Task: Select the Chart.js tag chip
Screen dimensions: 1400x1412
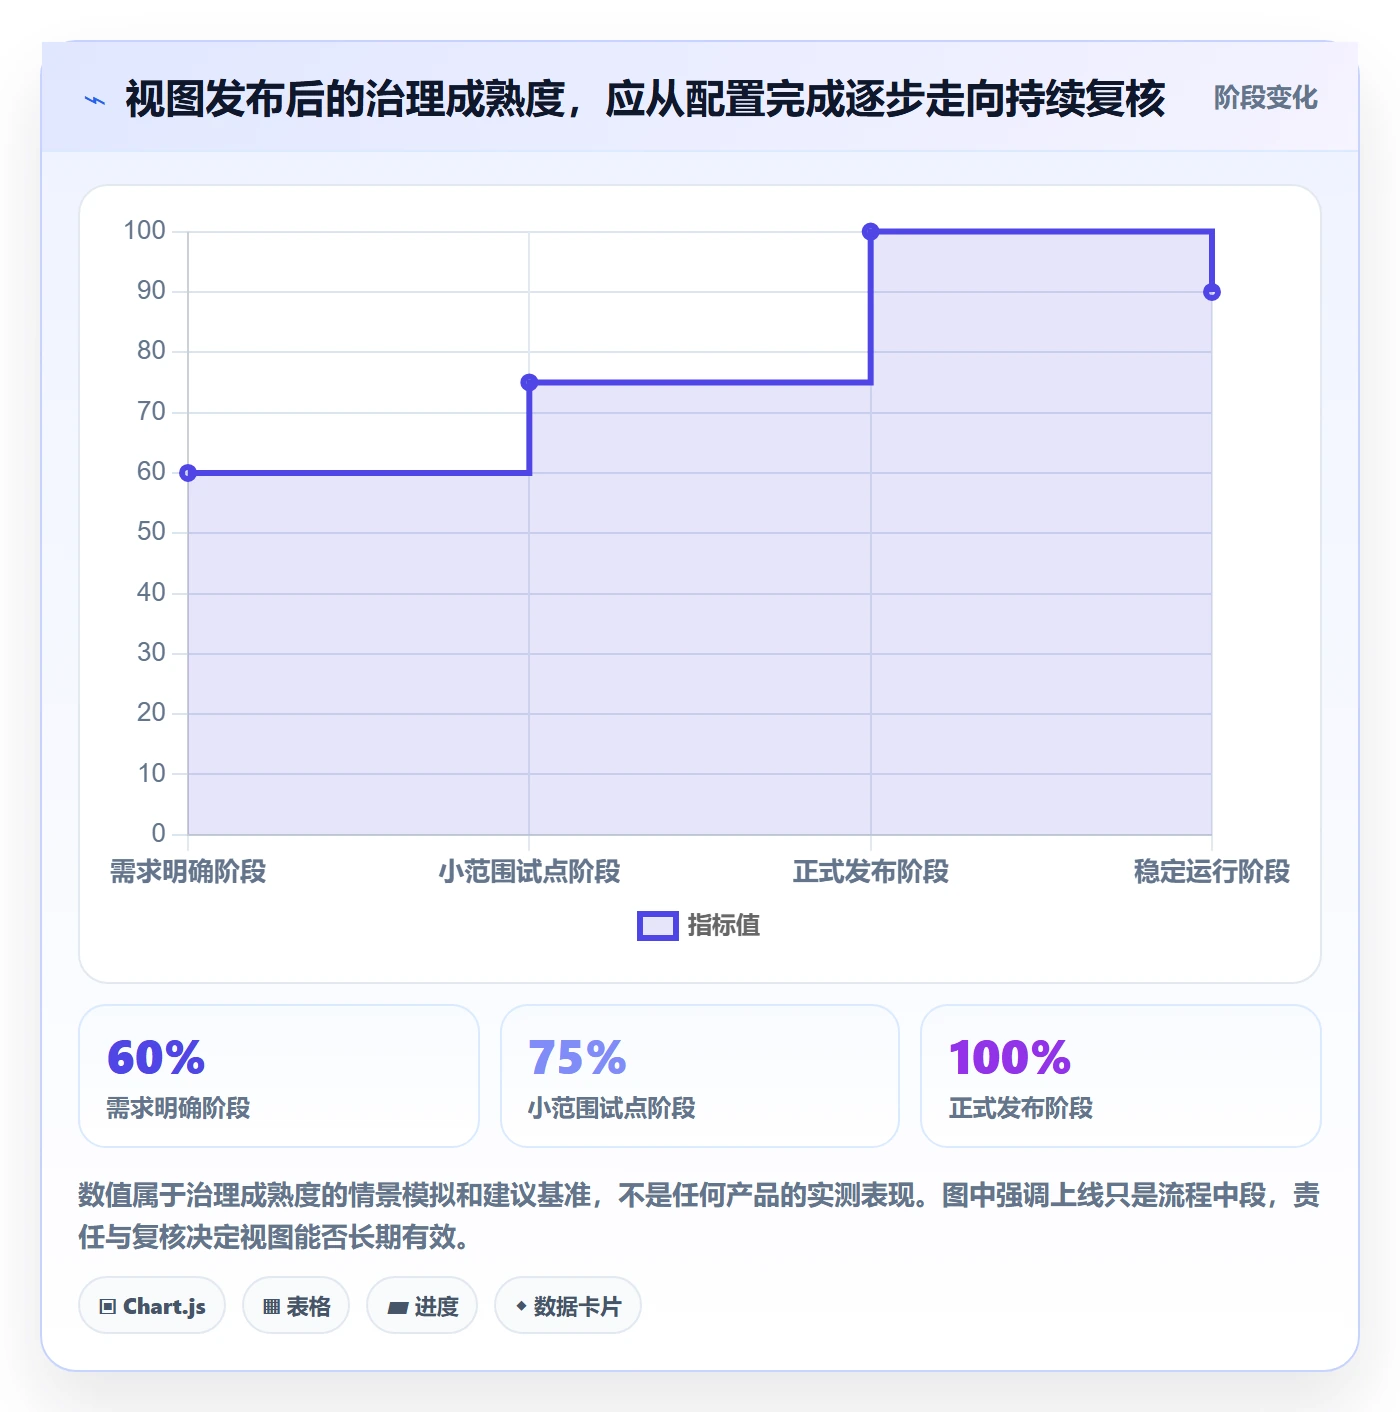Action: coord(152,1306)
